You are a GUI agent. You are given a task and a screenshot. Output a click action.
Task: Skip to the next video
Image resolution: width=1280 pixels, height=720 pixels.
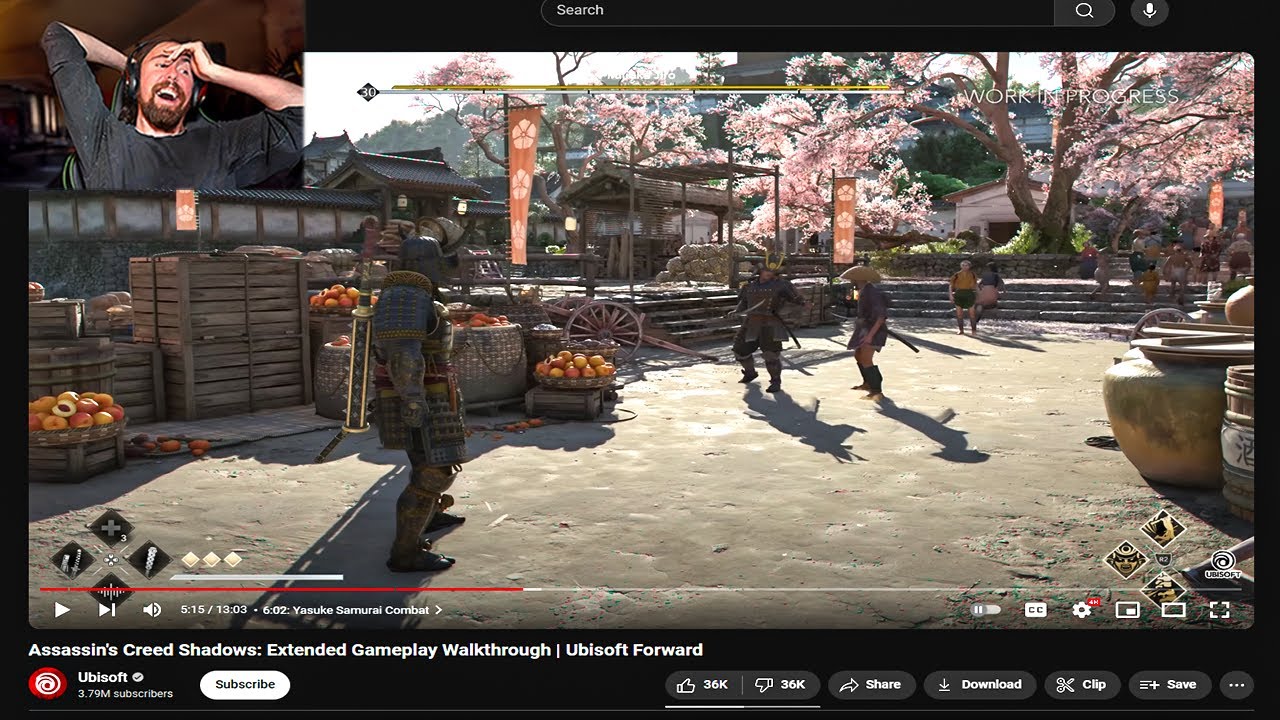pos(107,609)
